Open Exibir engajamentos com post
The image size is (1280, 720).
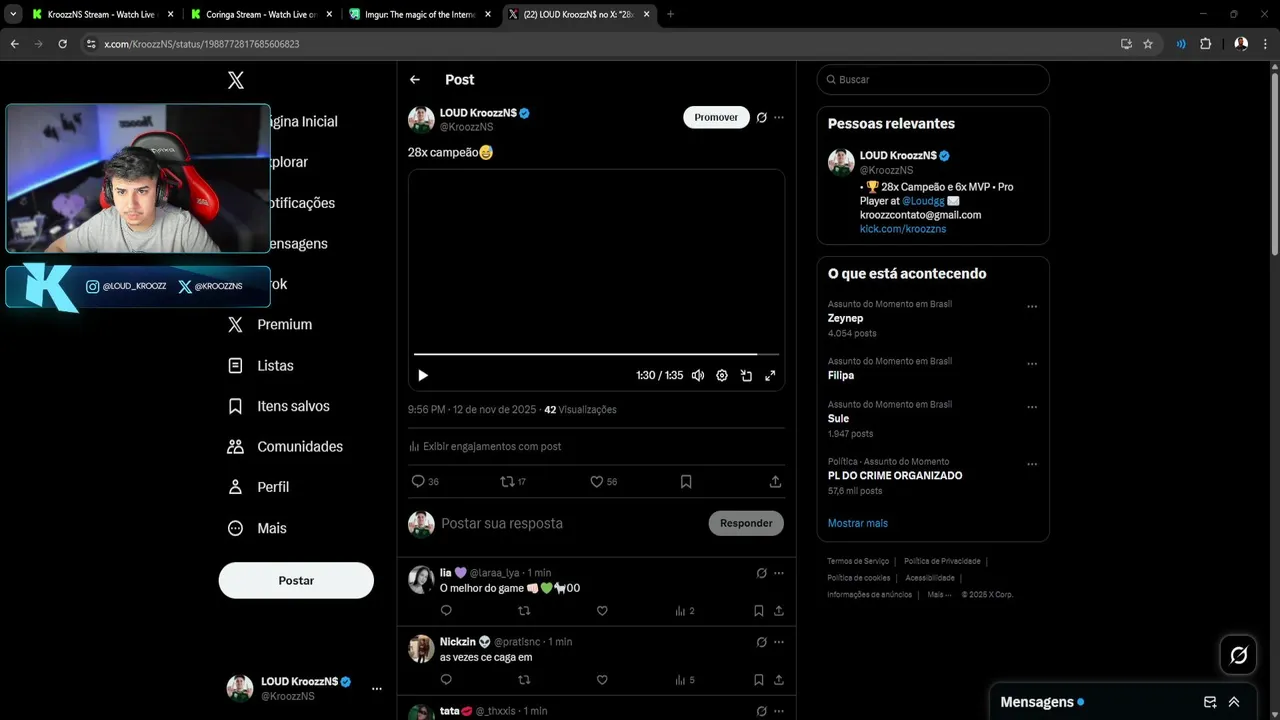(x=485, y=446)
